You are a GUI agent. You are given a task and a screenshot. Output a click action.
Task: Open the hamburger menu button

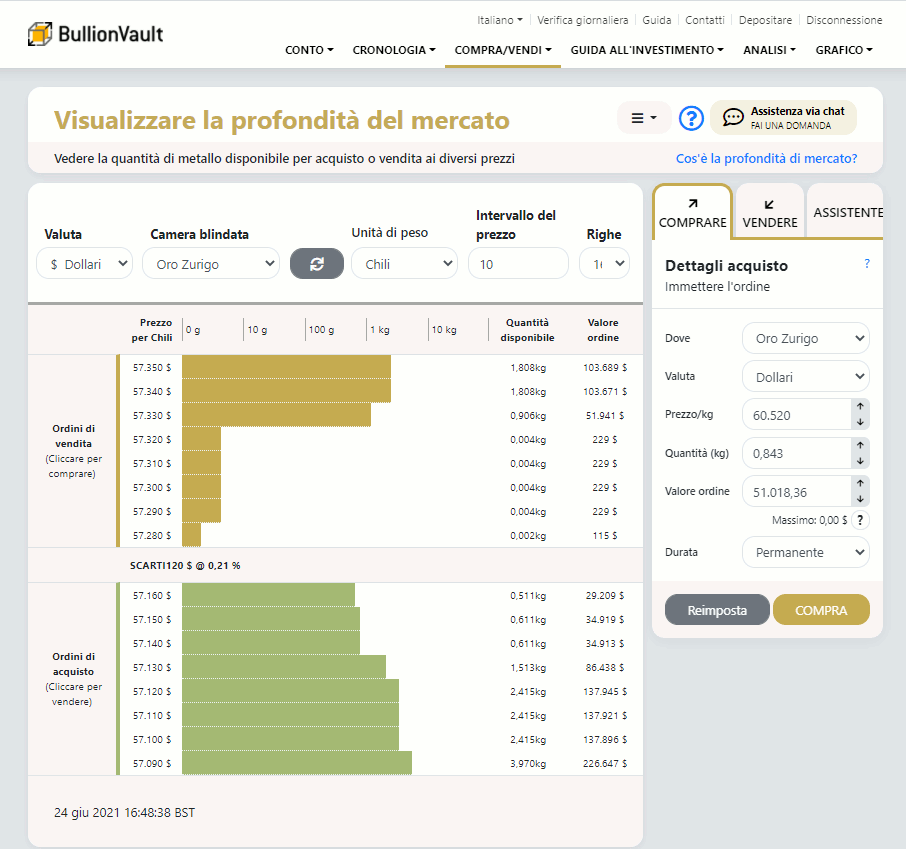pos(644,118)
